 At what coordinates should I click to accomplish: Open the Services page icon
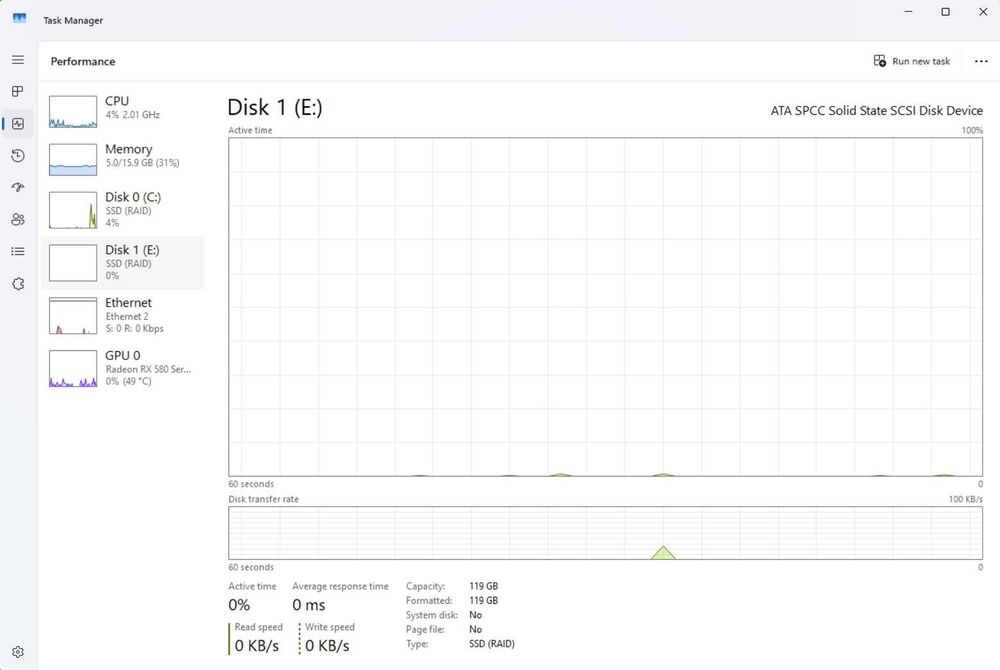pos(18,284)
